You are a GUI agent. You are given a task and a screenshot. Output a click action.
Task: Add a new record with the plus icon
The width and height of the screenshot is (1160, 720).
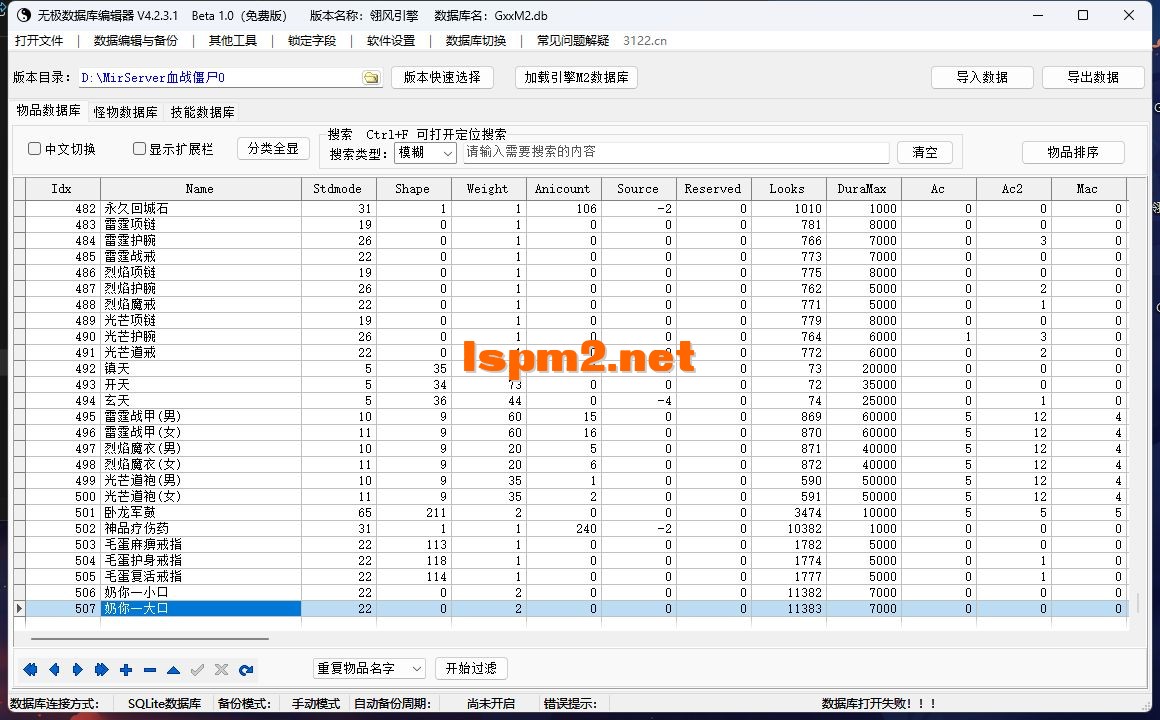pyautogui.click(x=127, y=670)
